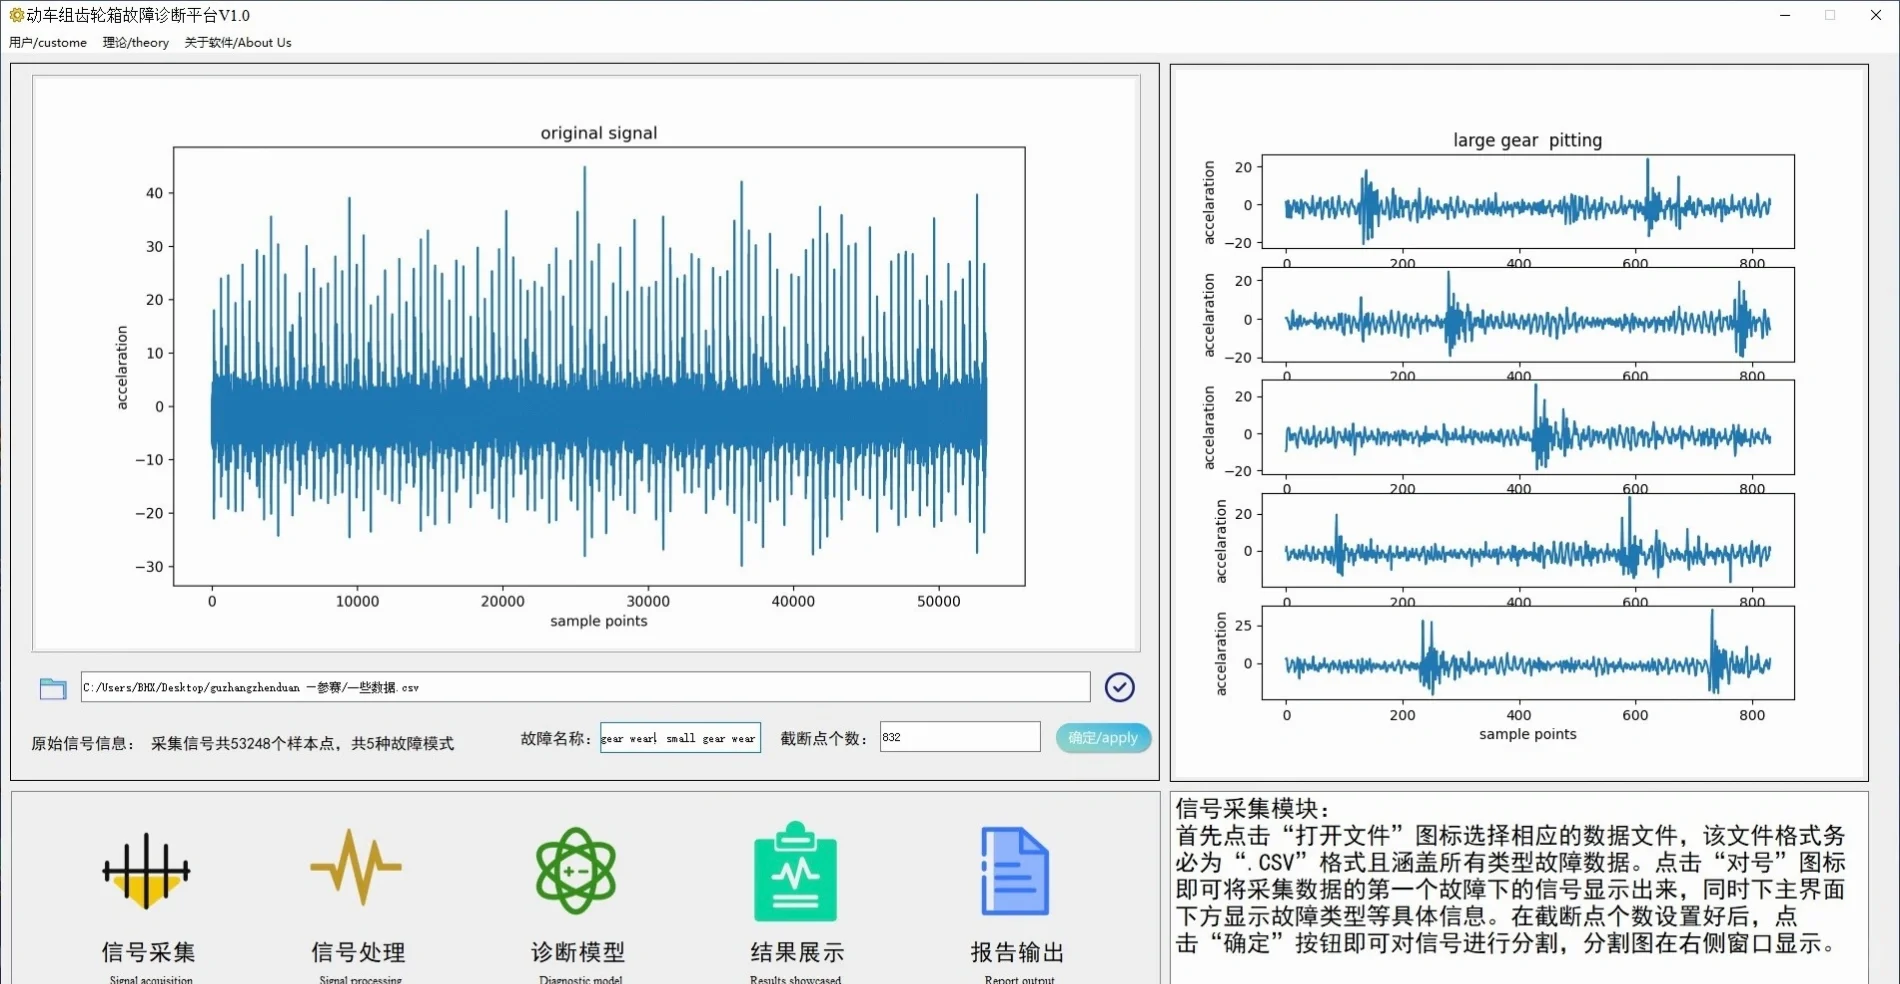Open the 关于软件/About Us menu

[238, 42]
